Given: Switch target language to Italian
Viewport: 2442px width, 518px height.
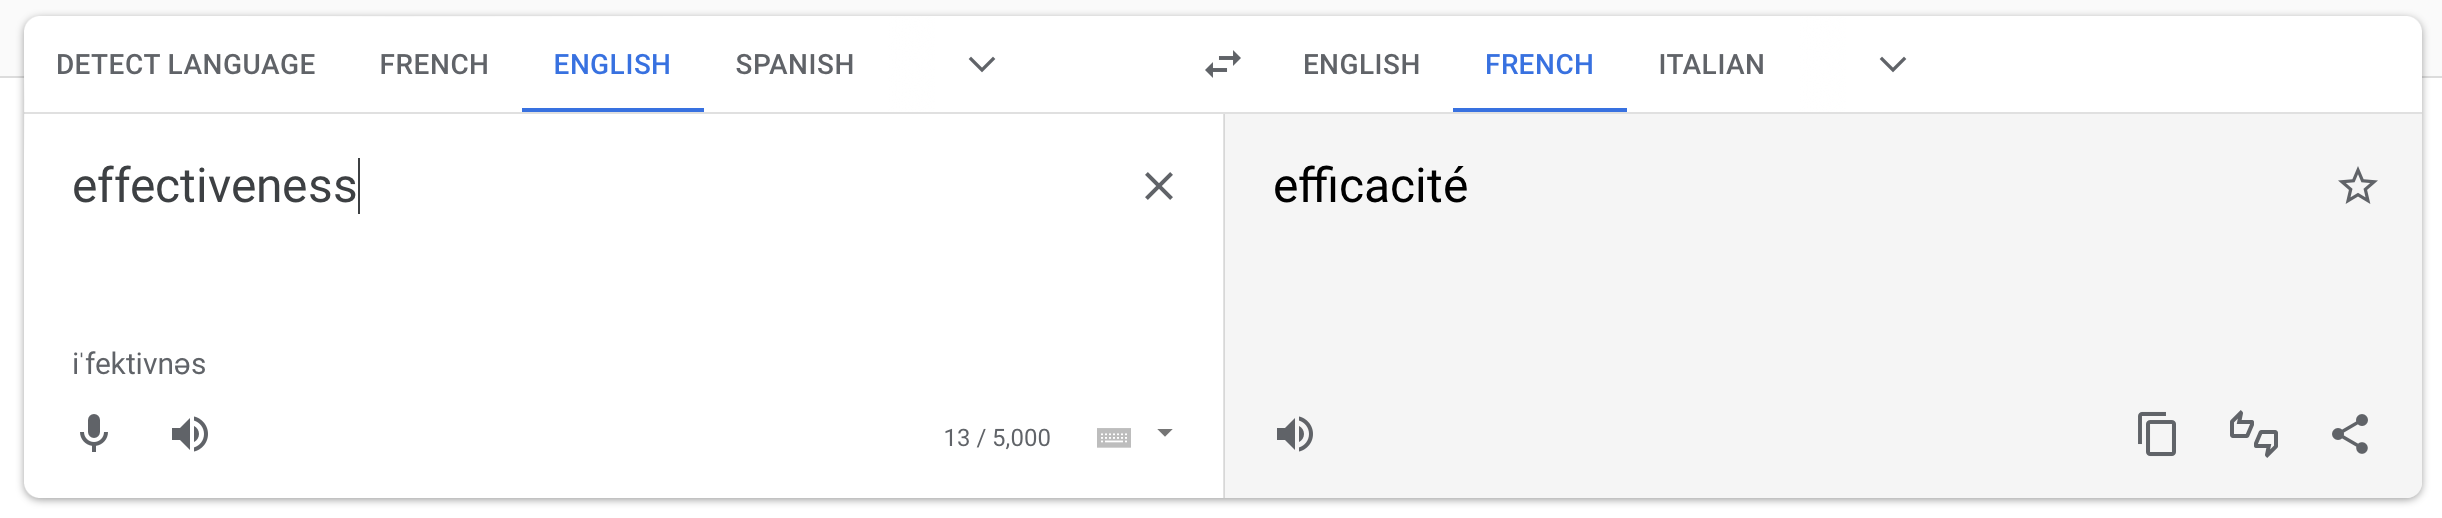Looking at the screenshot, I should click(x=1711, y=65).
